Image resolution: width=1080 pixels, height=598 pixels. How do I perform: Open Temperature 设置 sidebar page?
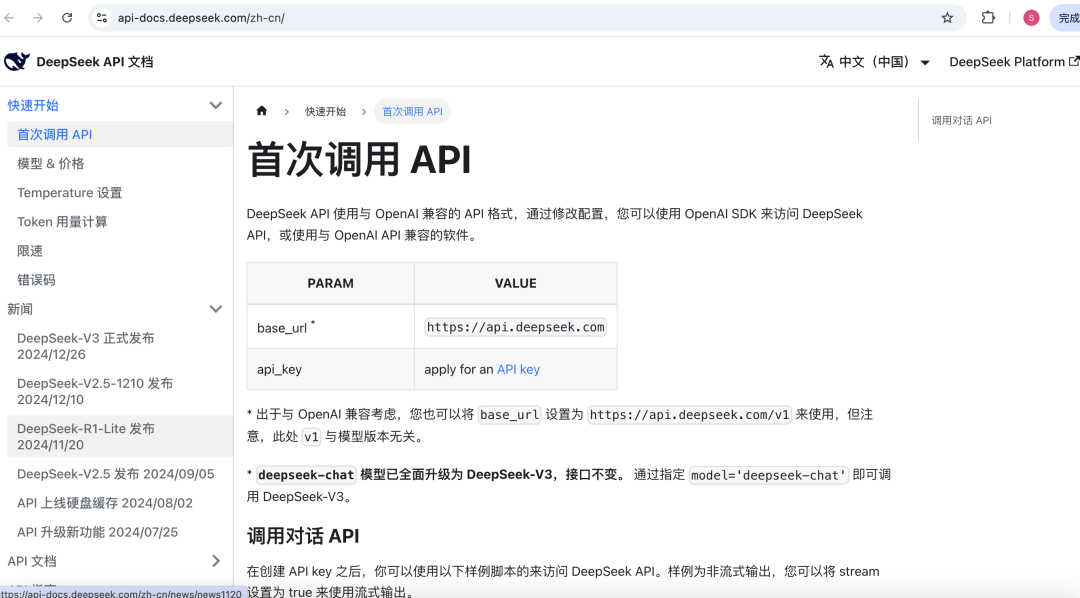tap(120, 193)
